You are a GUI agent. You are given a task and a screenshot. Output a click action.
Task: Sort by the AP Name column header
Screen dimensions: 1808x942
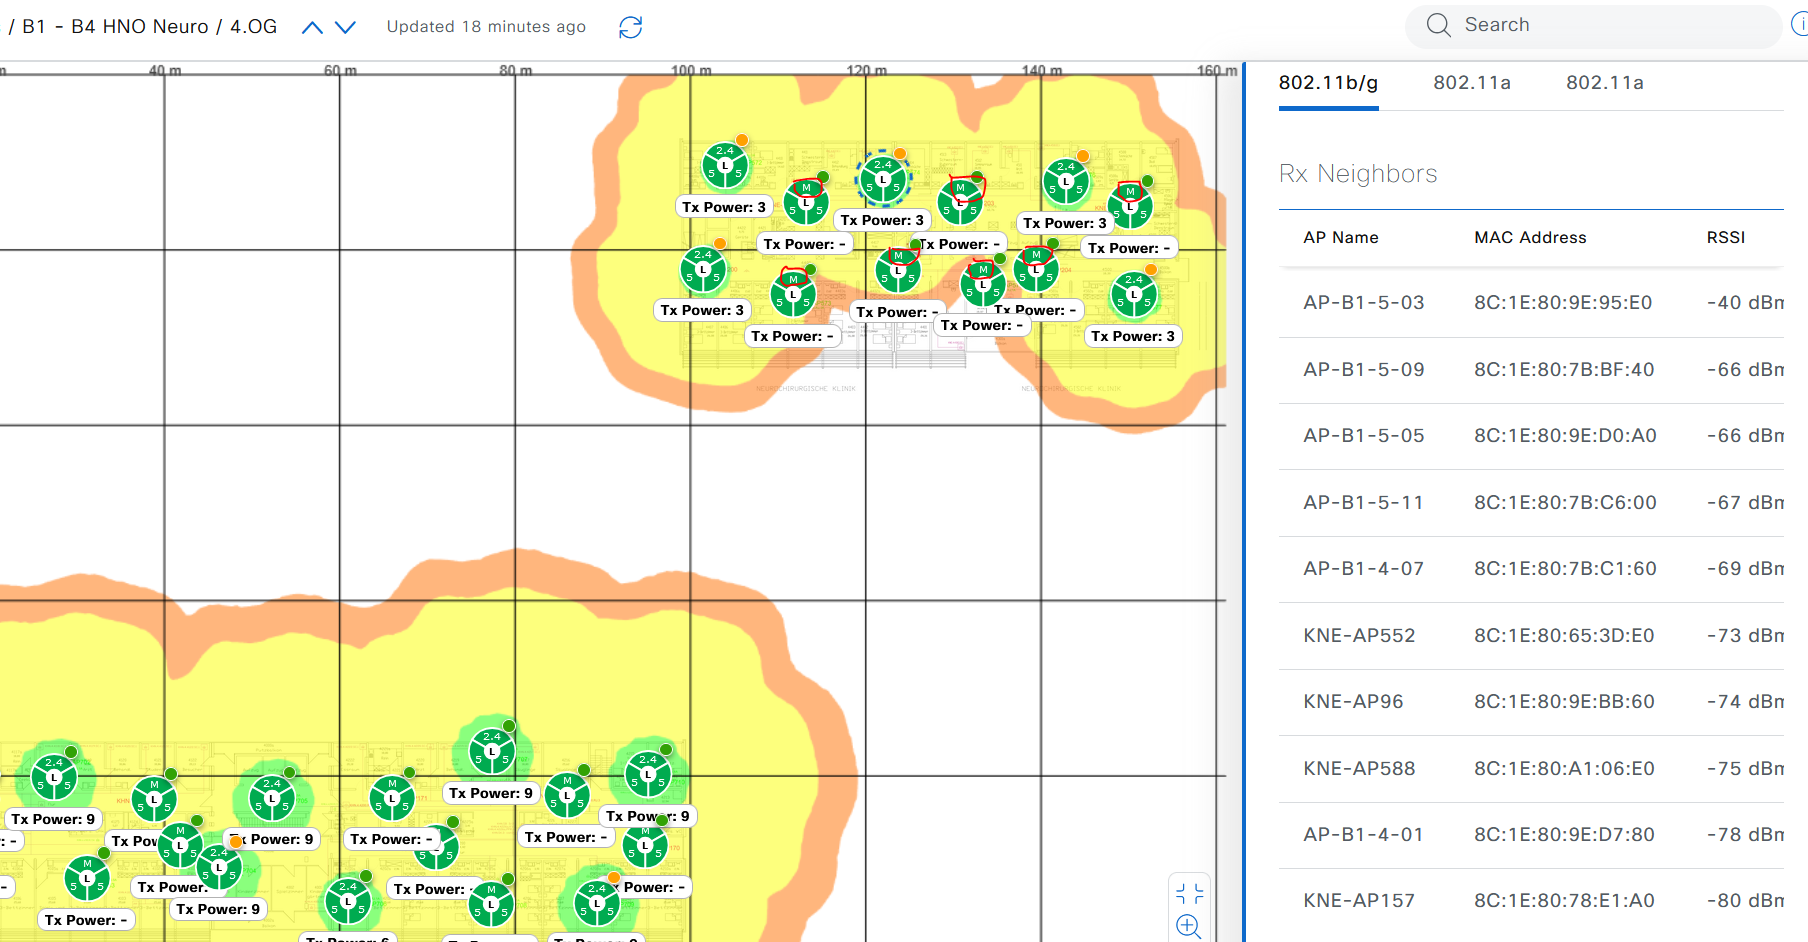point(1340,238)
